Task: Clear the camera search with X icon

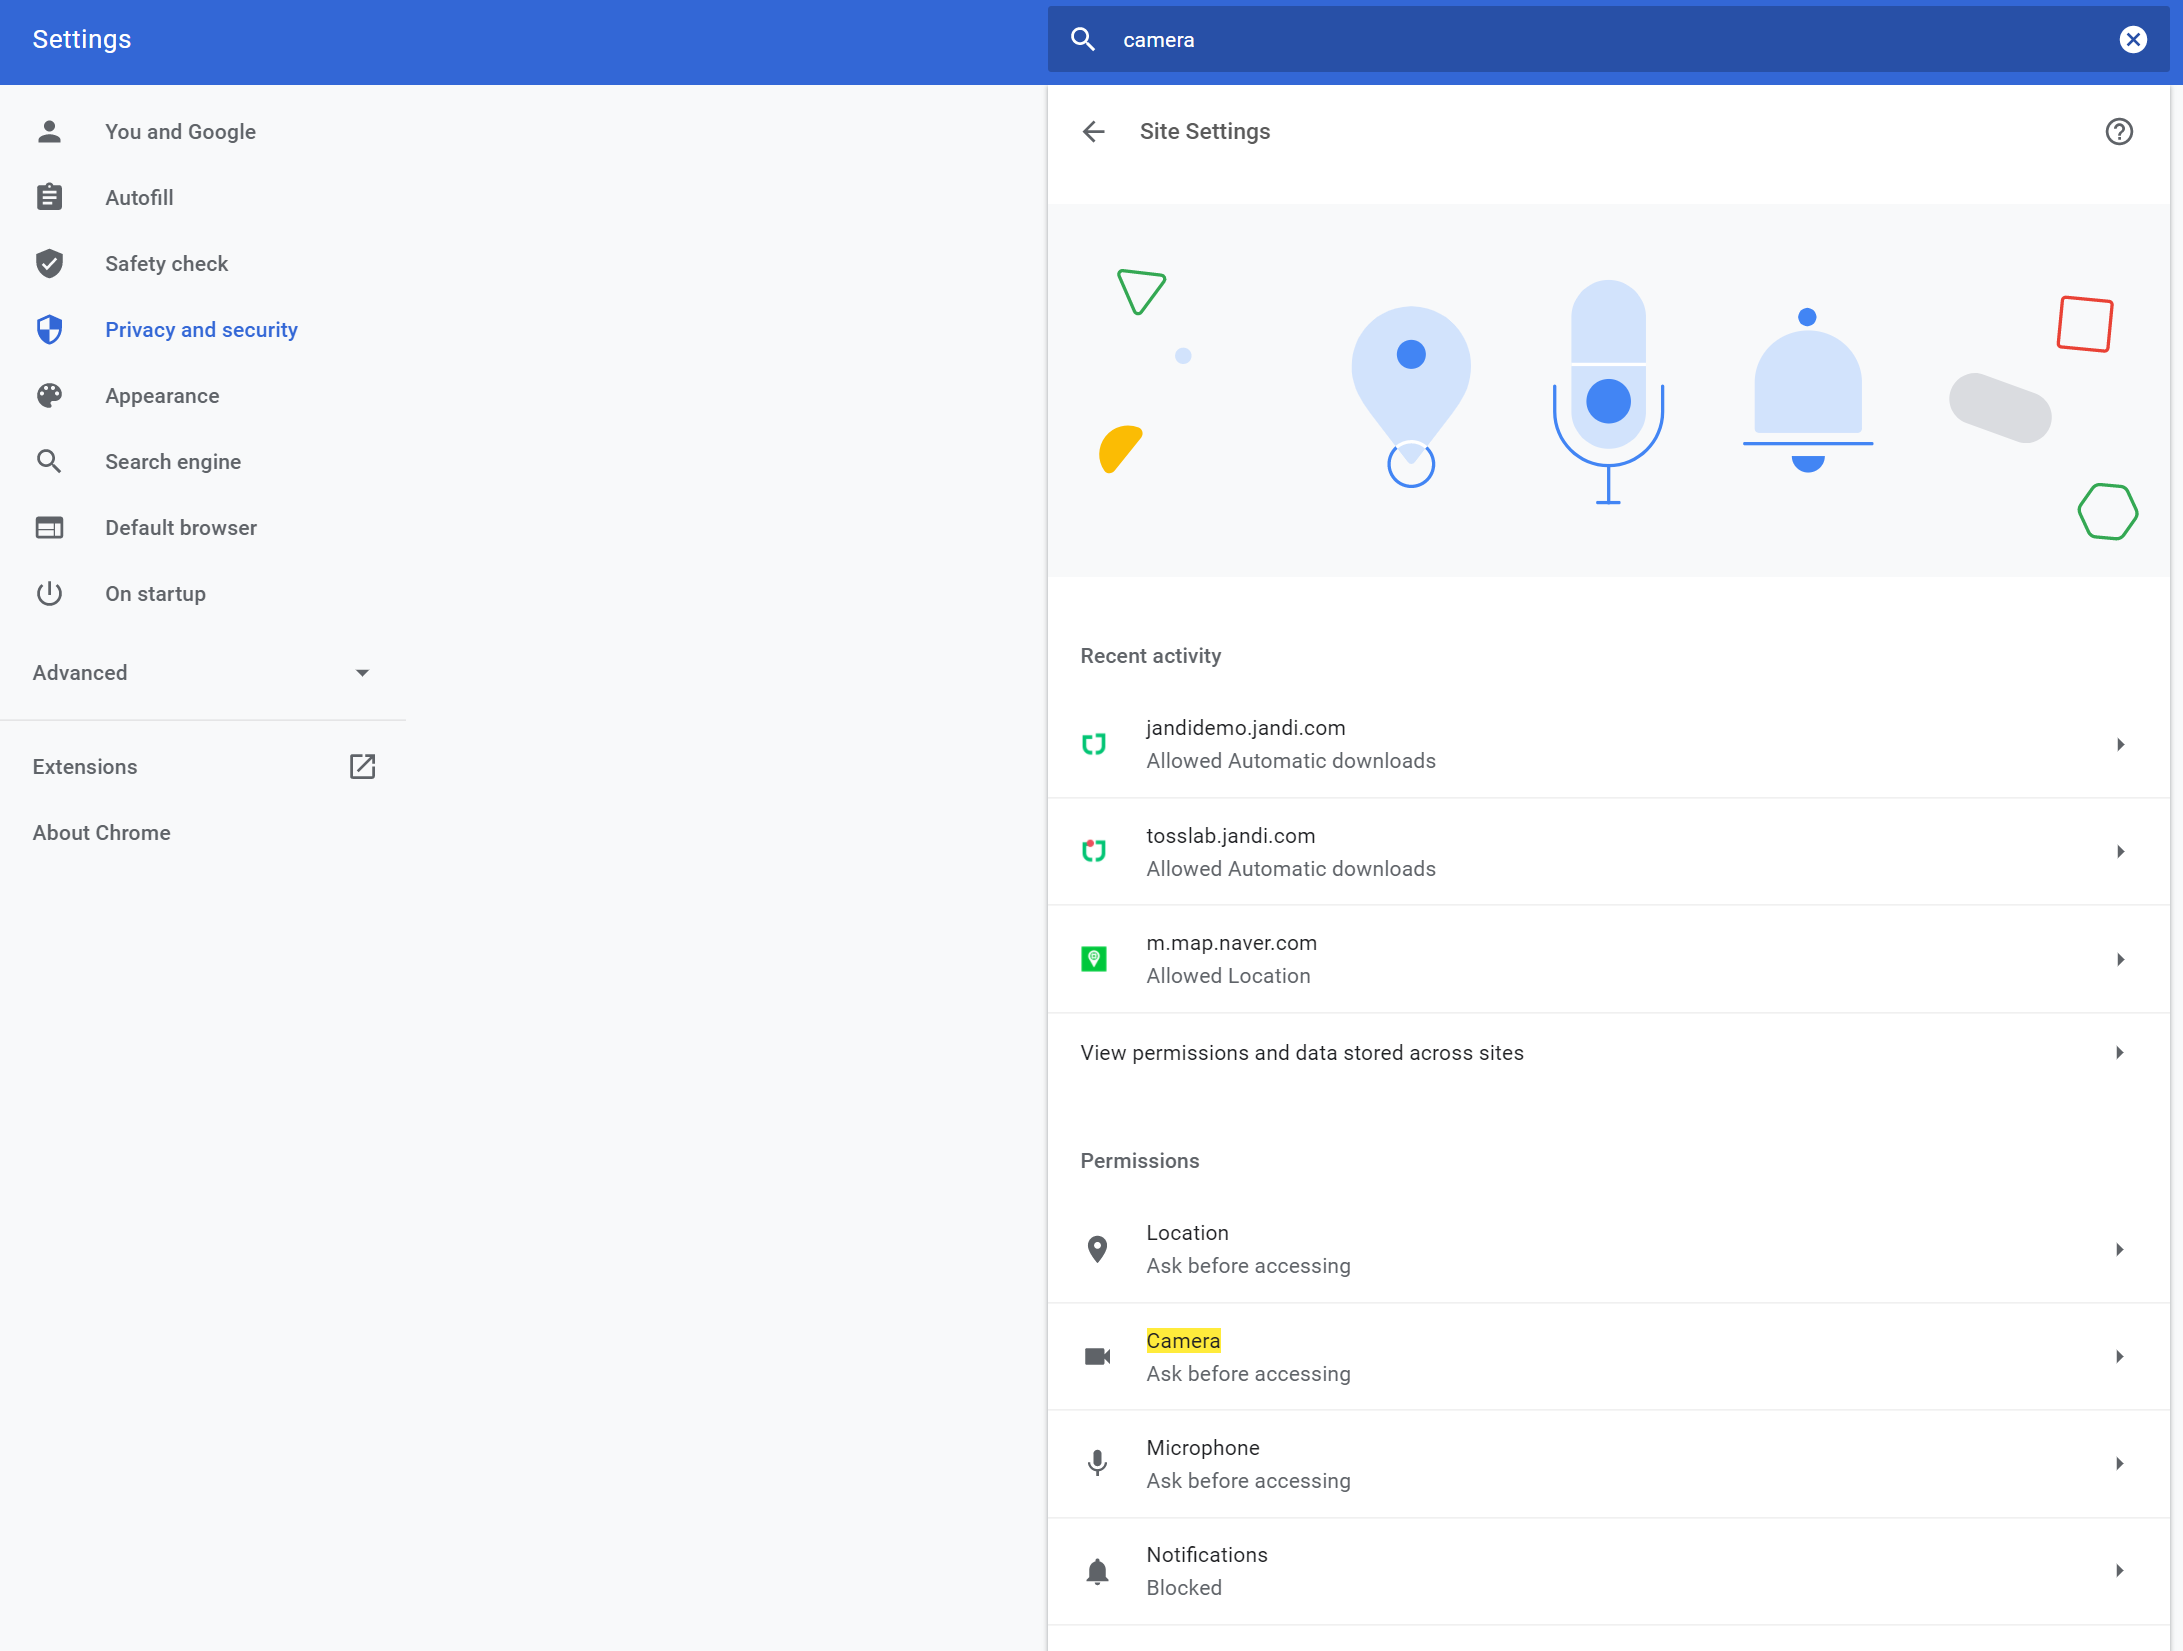Action: 2132,39
